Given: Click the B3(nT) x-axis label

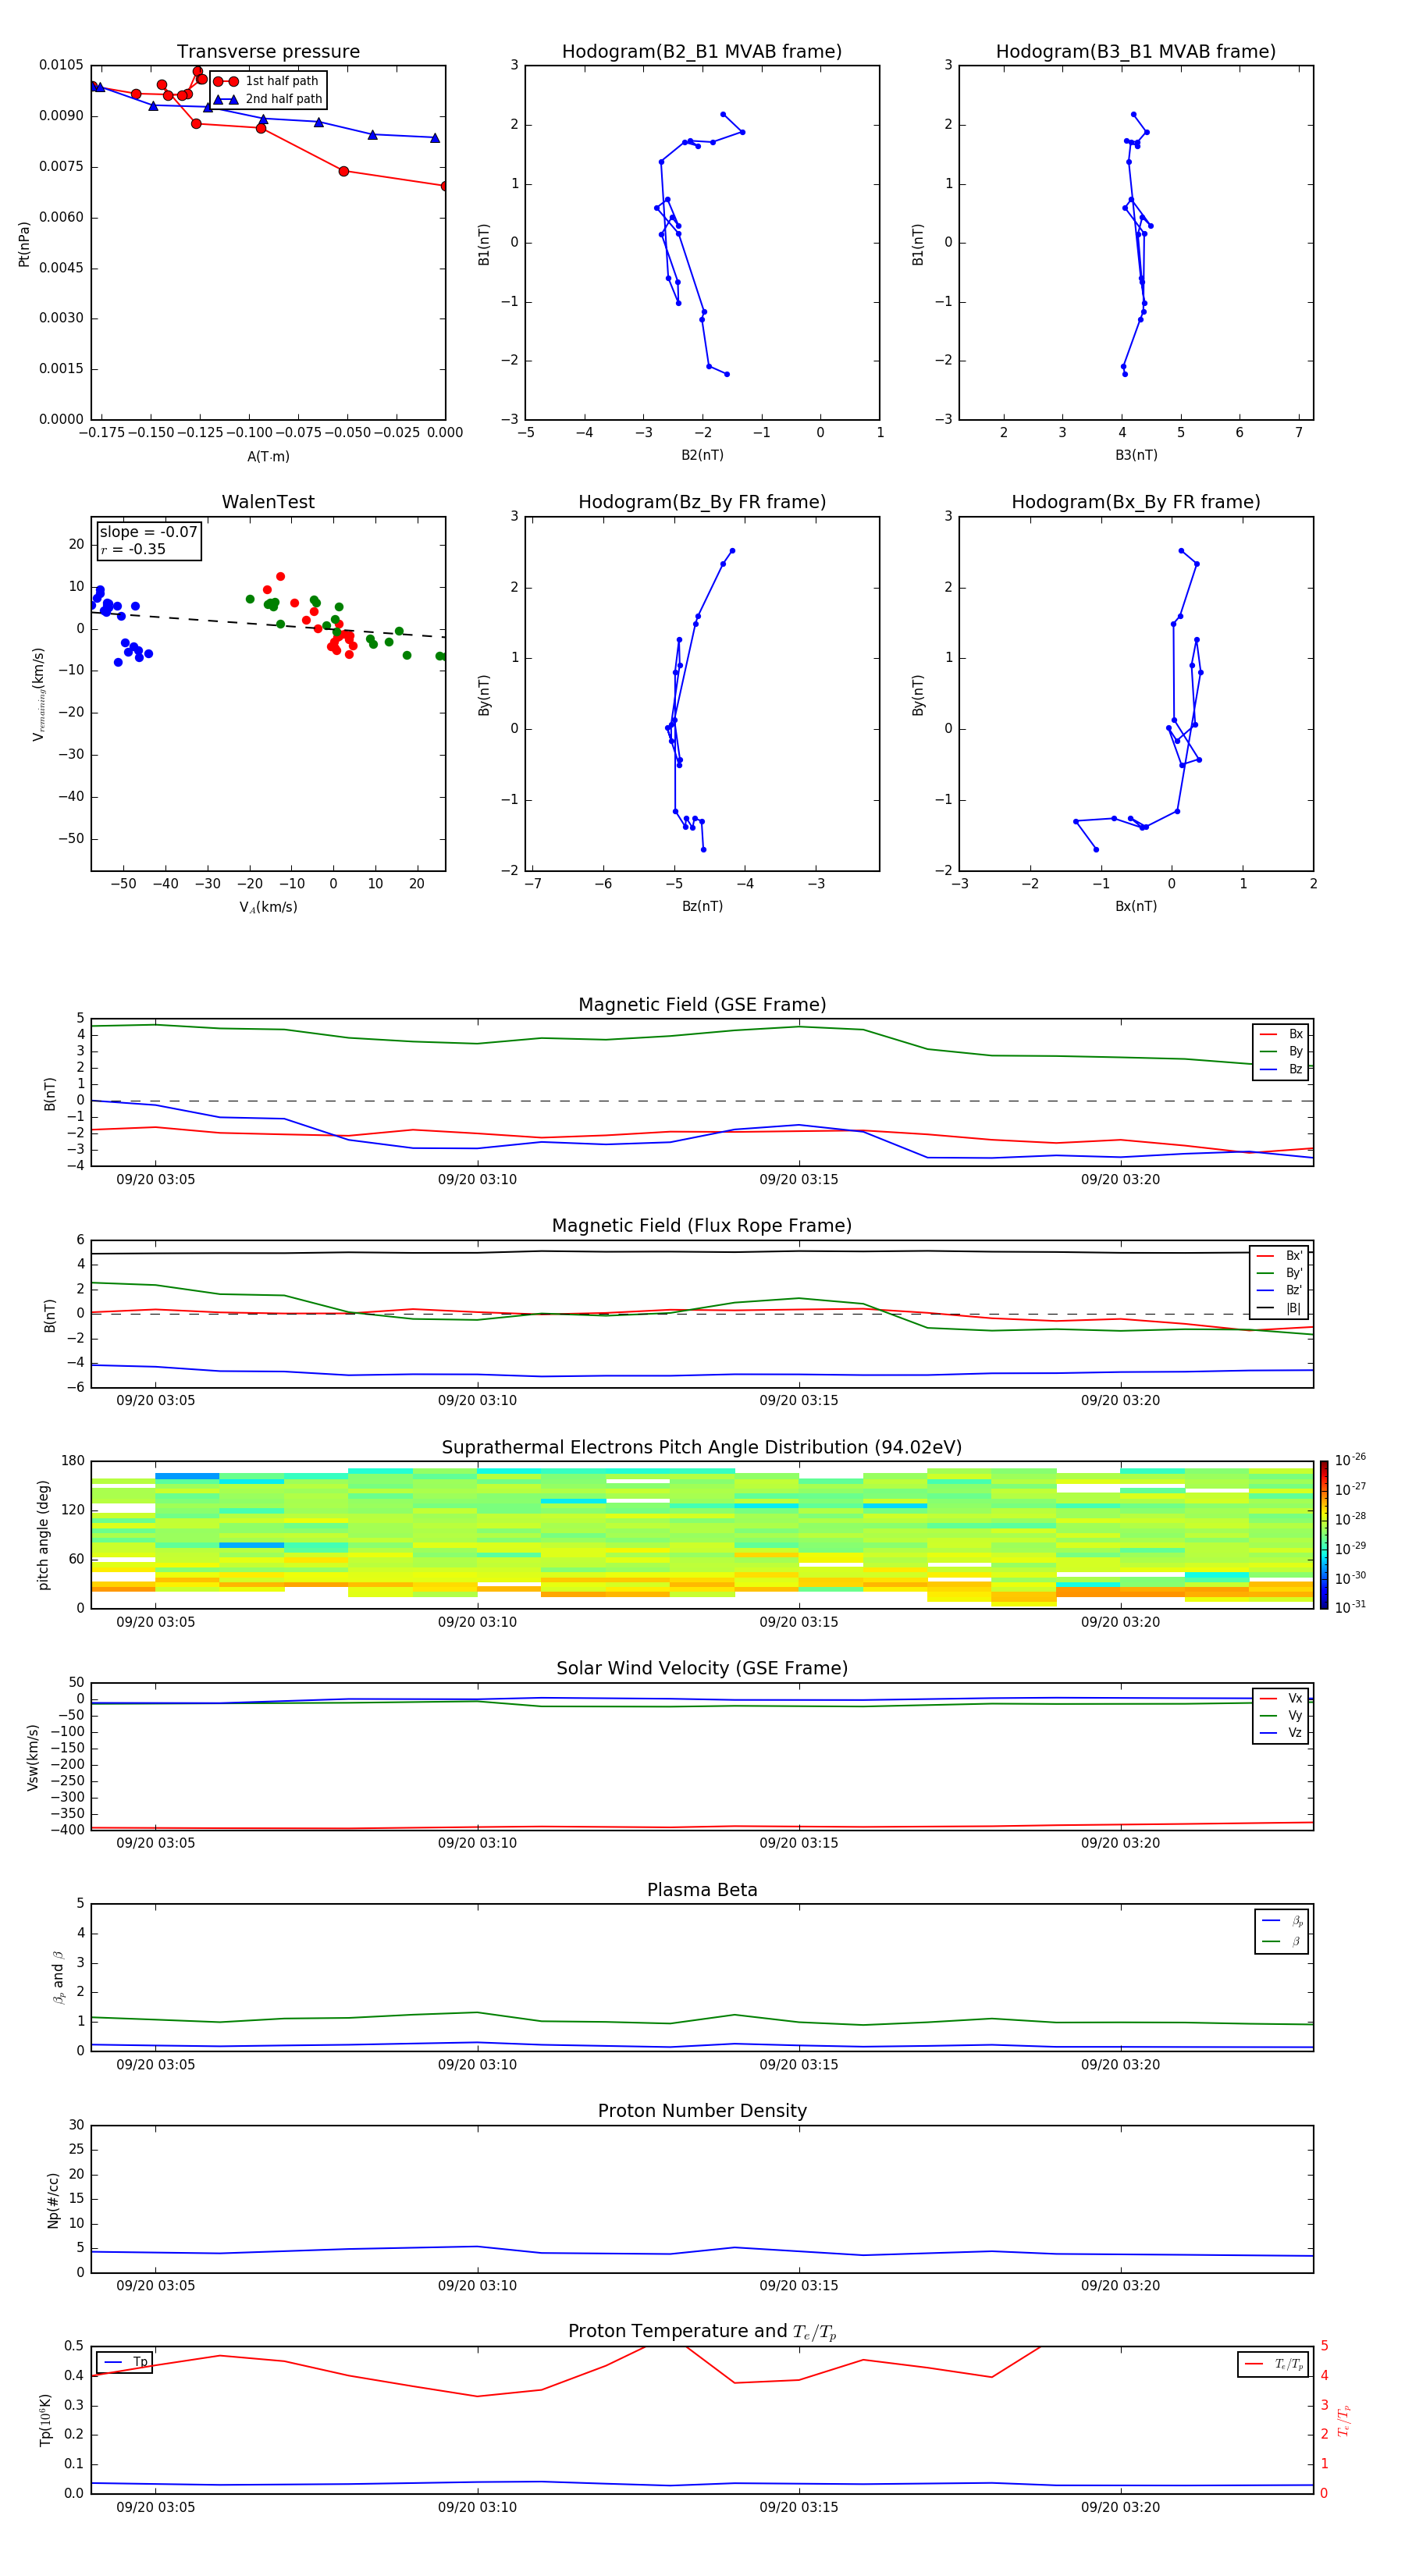Looking at the screenshot, I should 1136,455.
